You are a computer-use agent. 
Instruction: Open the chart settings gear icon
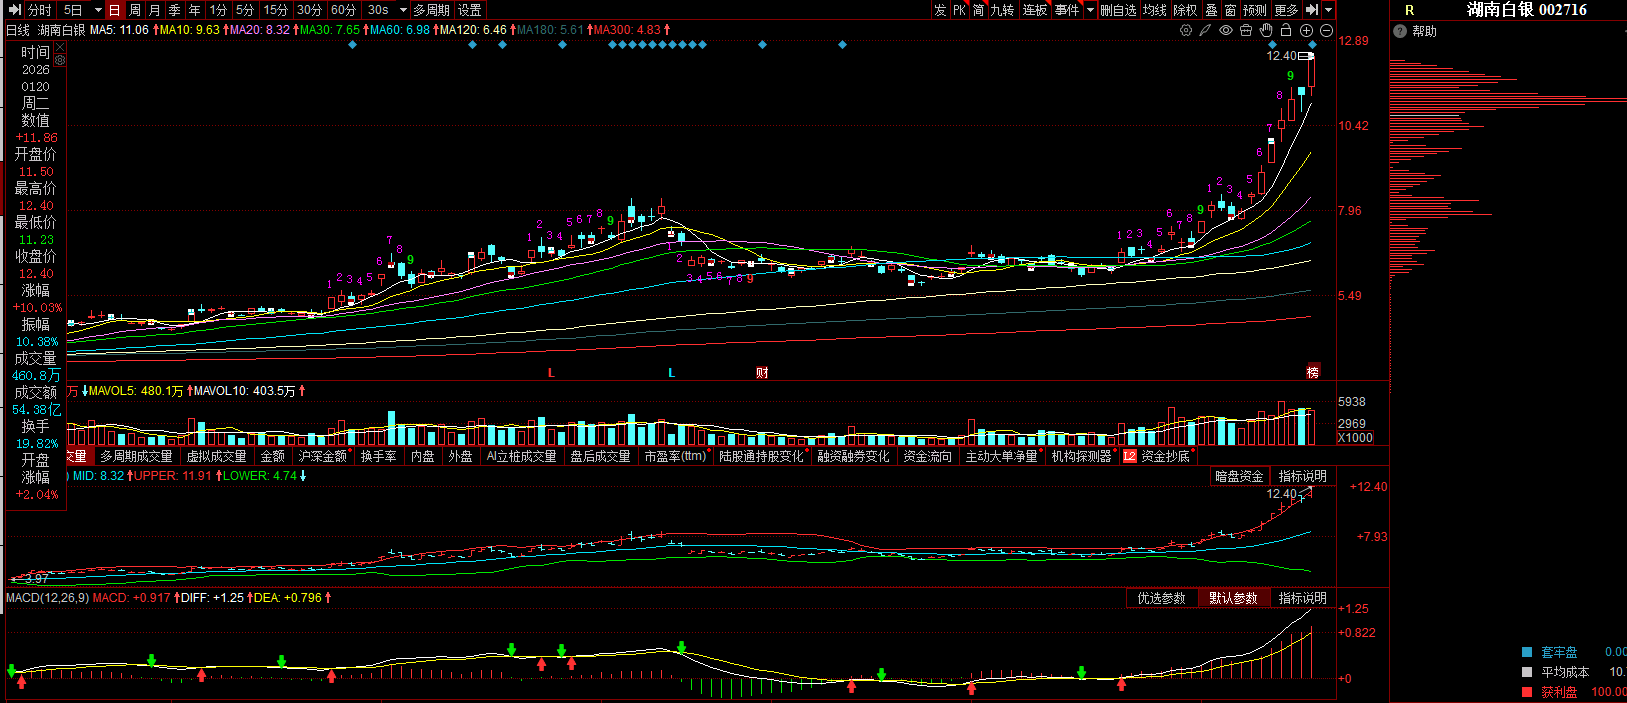pyautogui.click(x=1186, y=30)
